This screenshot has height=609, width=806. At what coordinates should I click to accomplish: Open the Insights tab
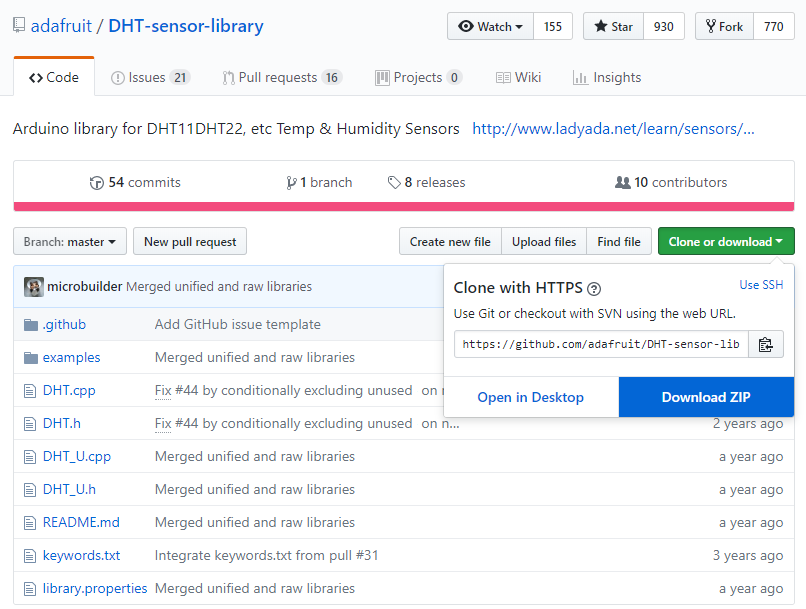click(607, 78)
